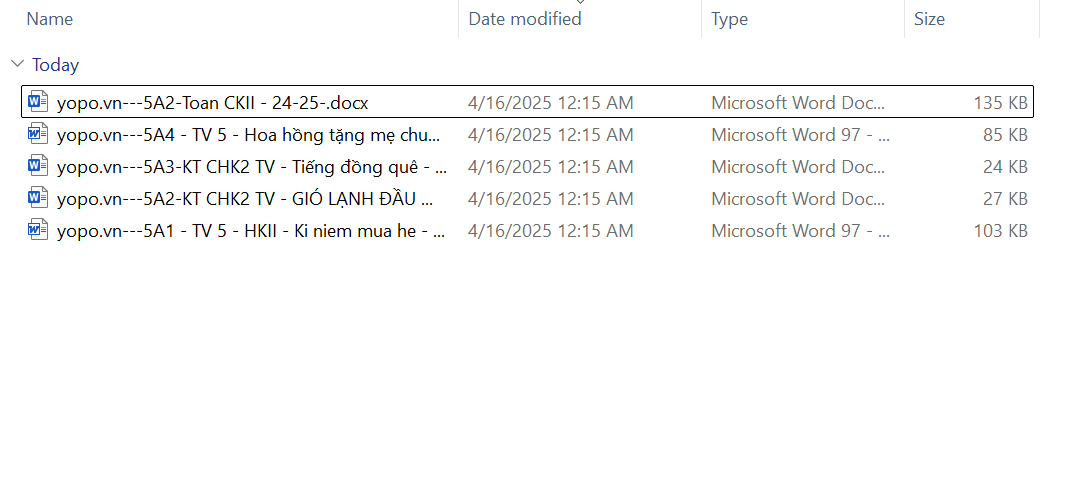Select the 5A1 - TV 5 - HKII - Ki niem mua he file name
The height and width of the screenshot is (479, 1081).
(x=251, y=230)
